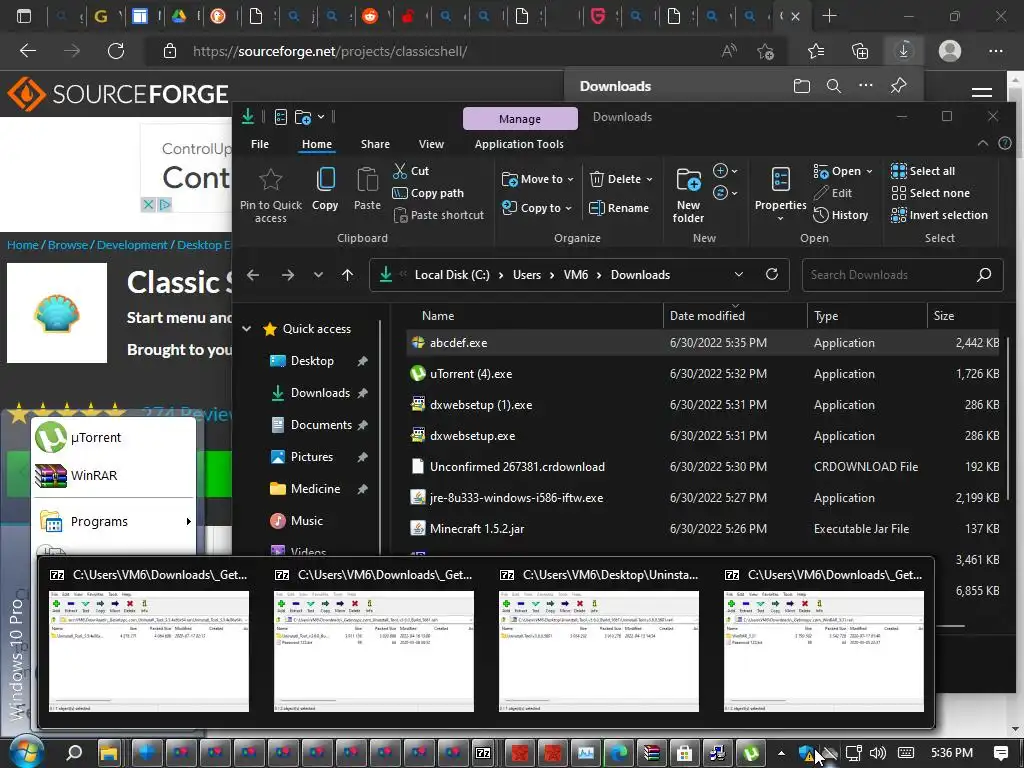Refresh the SourceForge page
This screenshot has height=768, width=1024.
[116, 51]
